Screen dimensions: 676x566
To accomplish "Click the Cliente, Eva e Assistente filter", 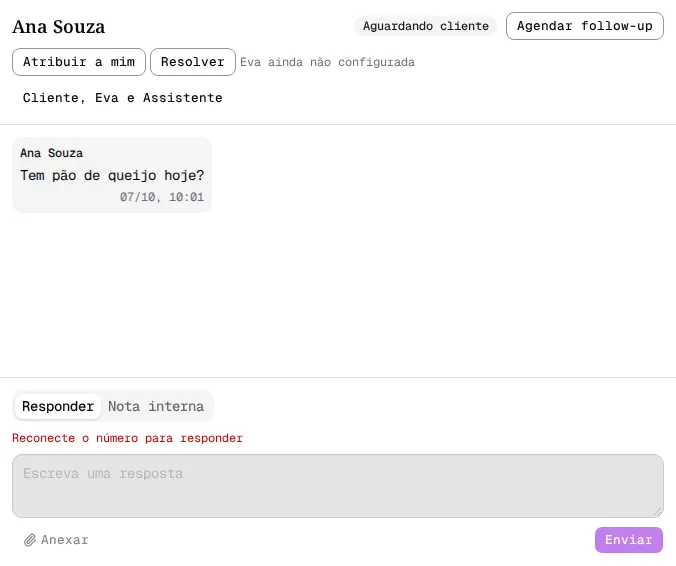I will point(122,98).
